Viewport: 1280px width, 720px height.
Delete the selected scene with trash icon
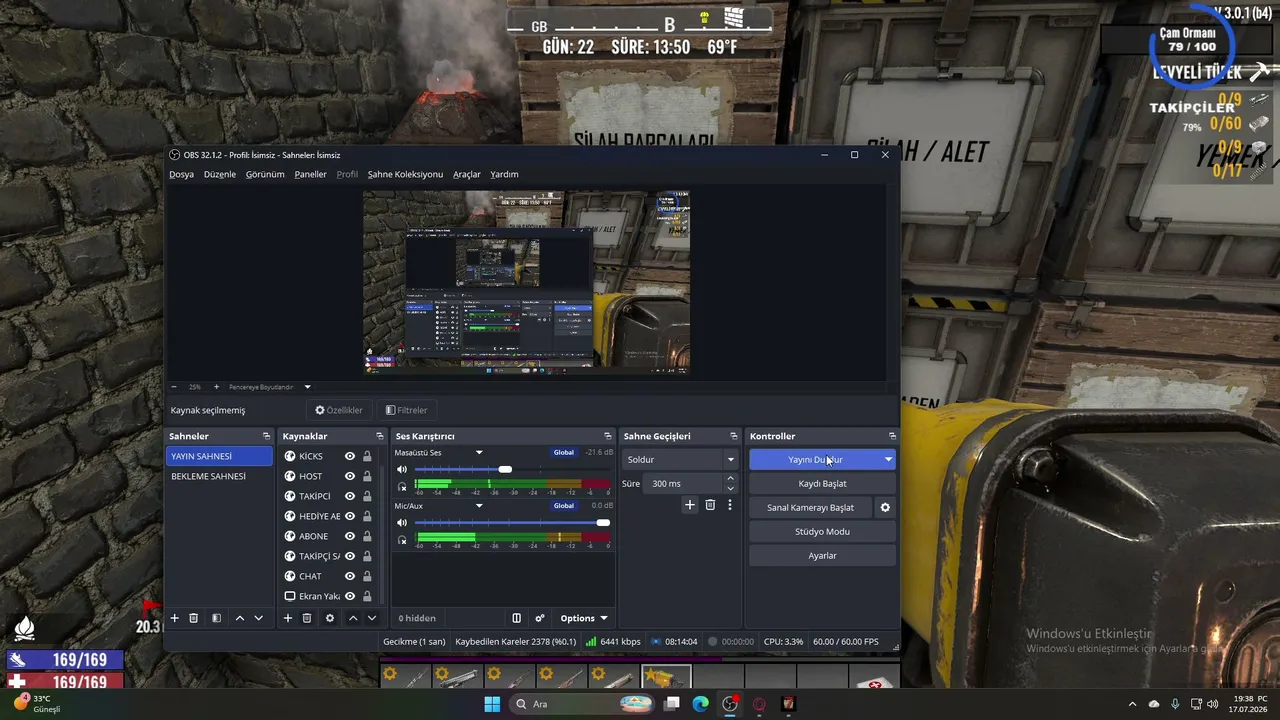(x=194, y=618)
